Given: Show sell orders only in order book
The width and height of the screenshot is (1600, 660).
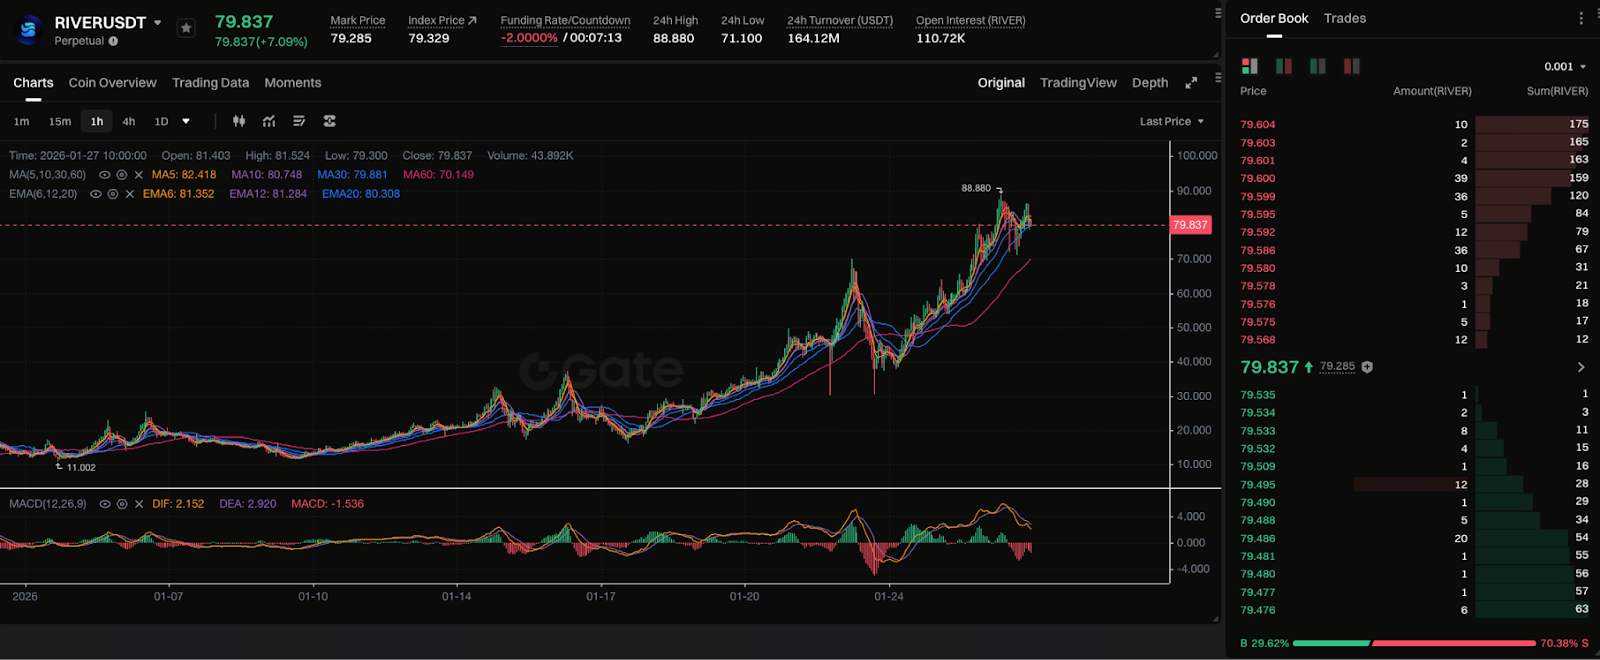Looking at the screenshot, I should coord(1351,66).
